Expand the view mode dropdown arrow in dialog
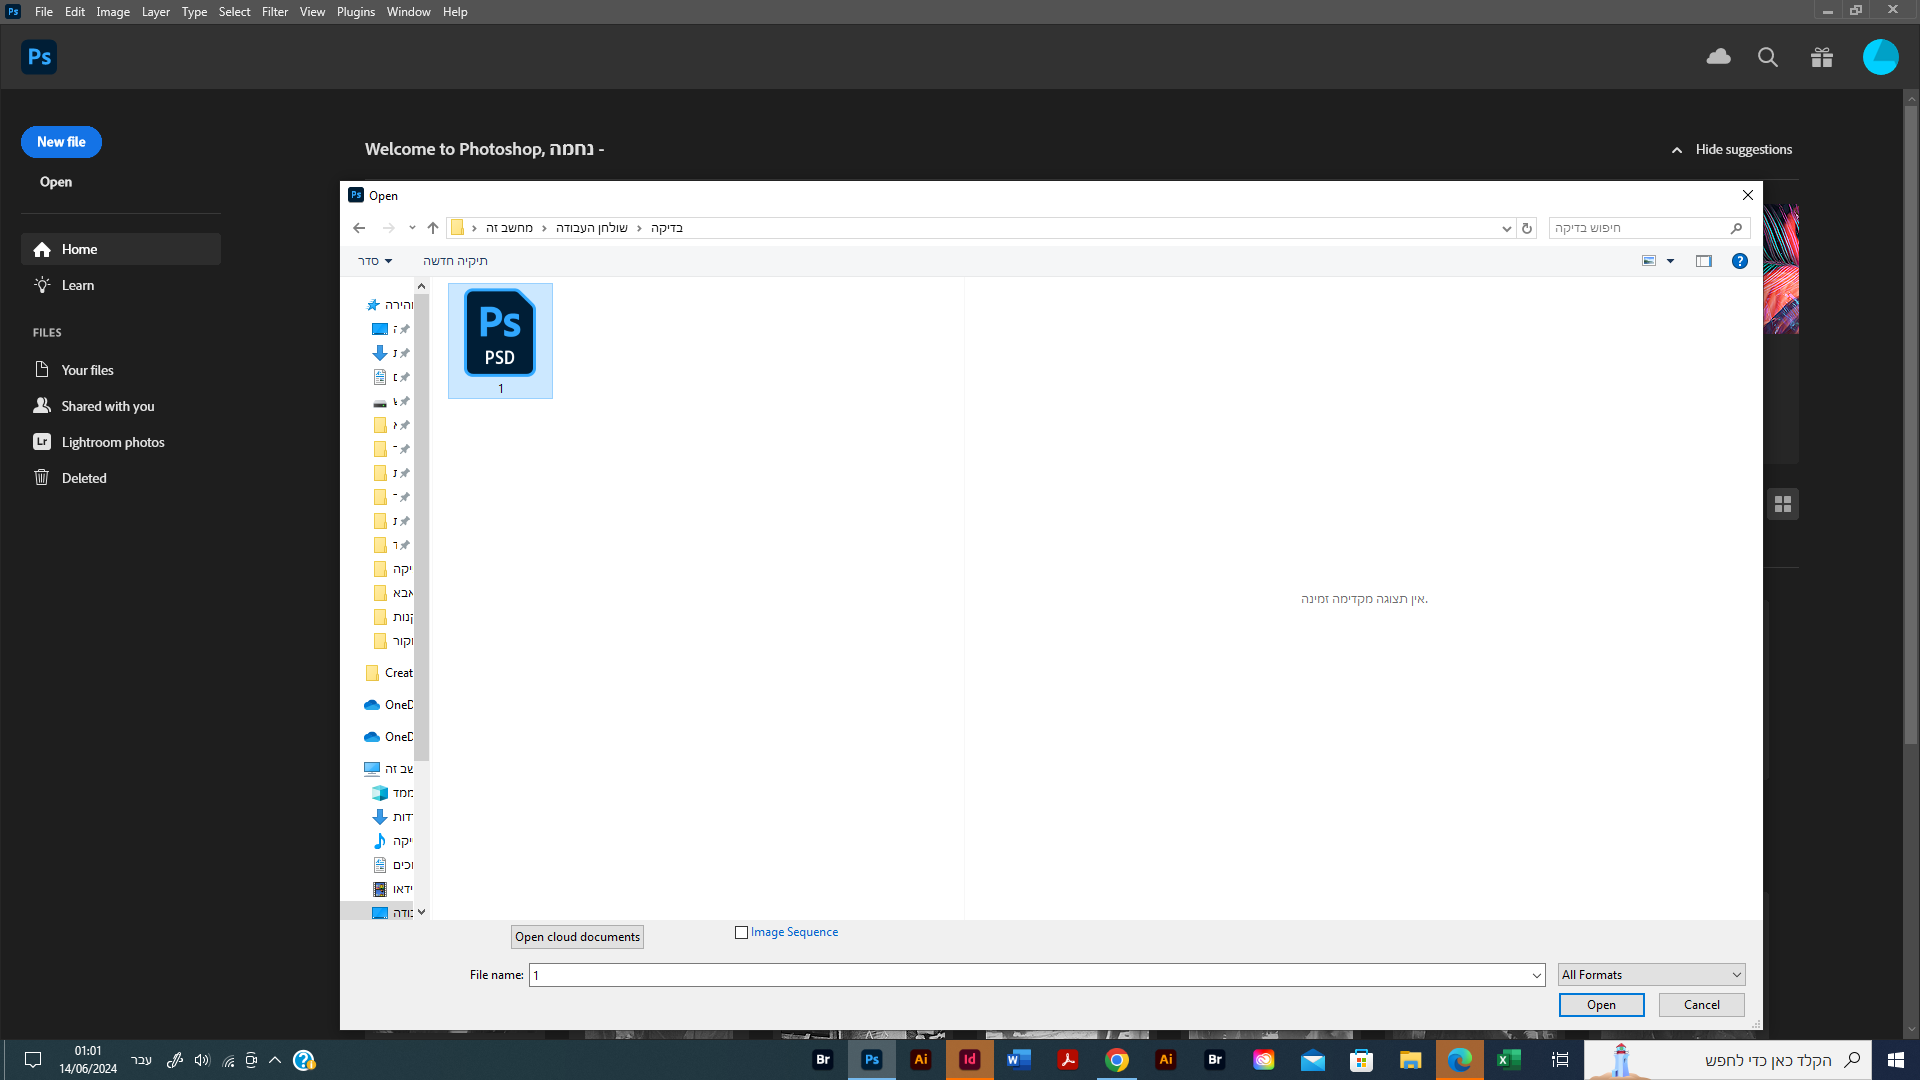Screen dimensions: 1920x1080 click(1670, 261)
